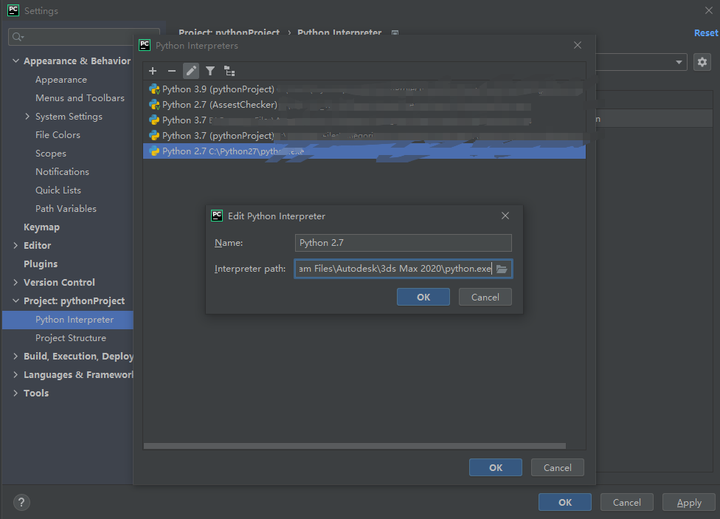Image resolution: width=720 pixels, height=519 pixels.
Task: Open Project Structure settings page
Action: (x=70, y=338)
